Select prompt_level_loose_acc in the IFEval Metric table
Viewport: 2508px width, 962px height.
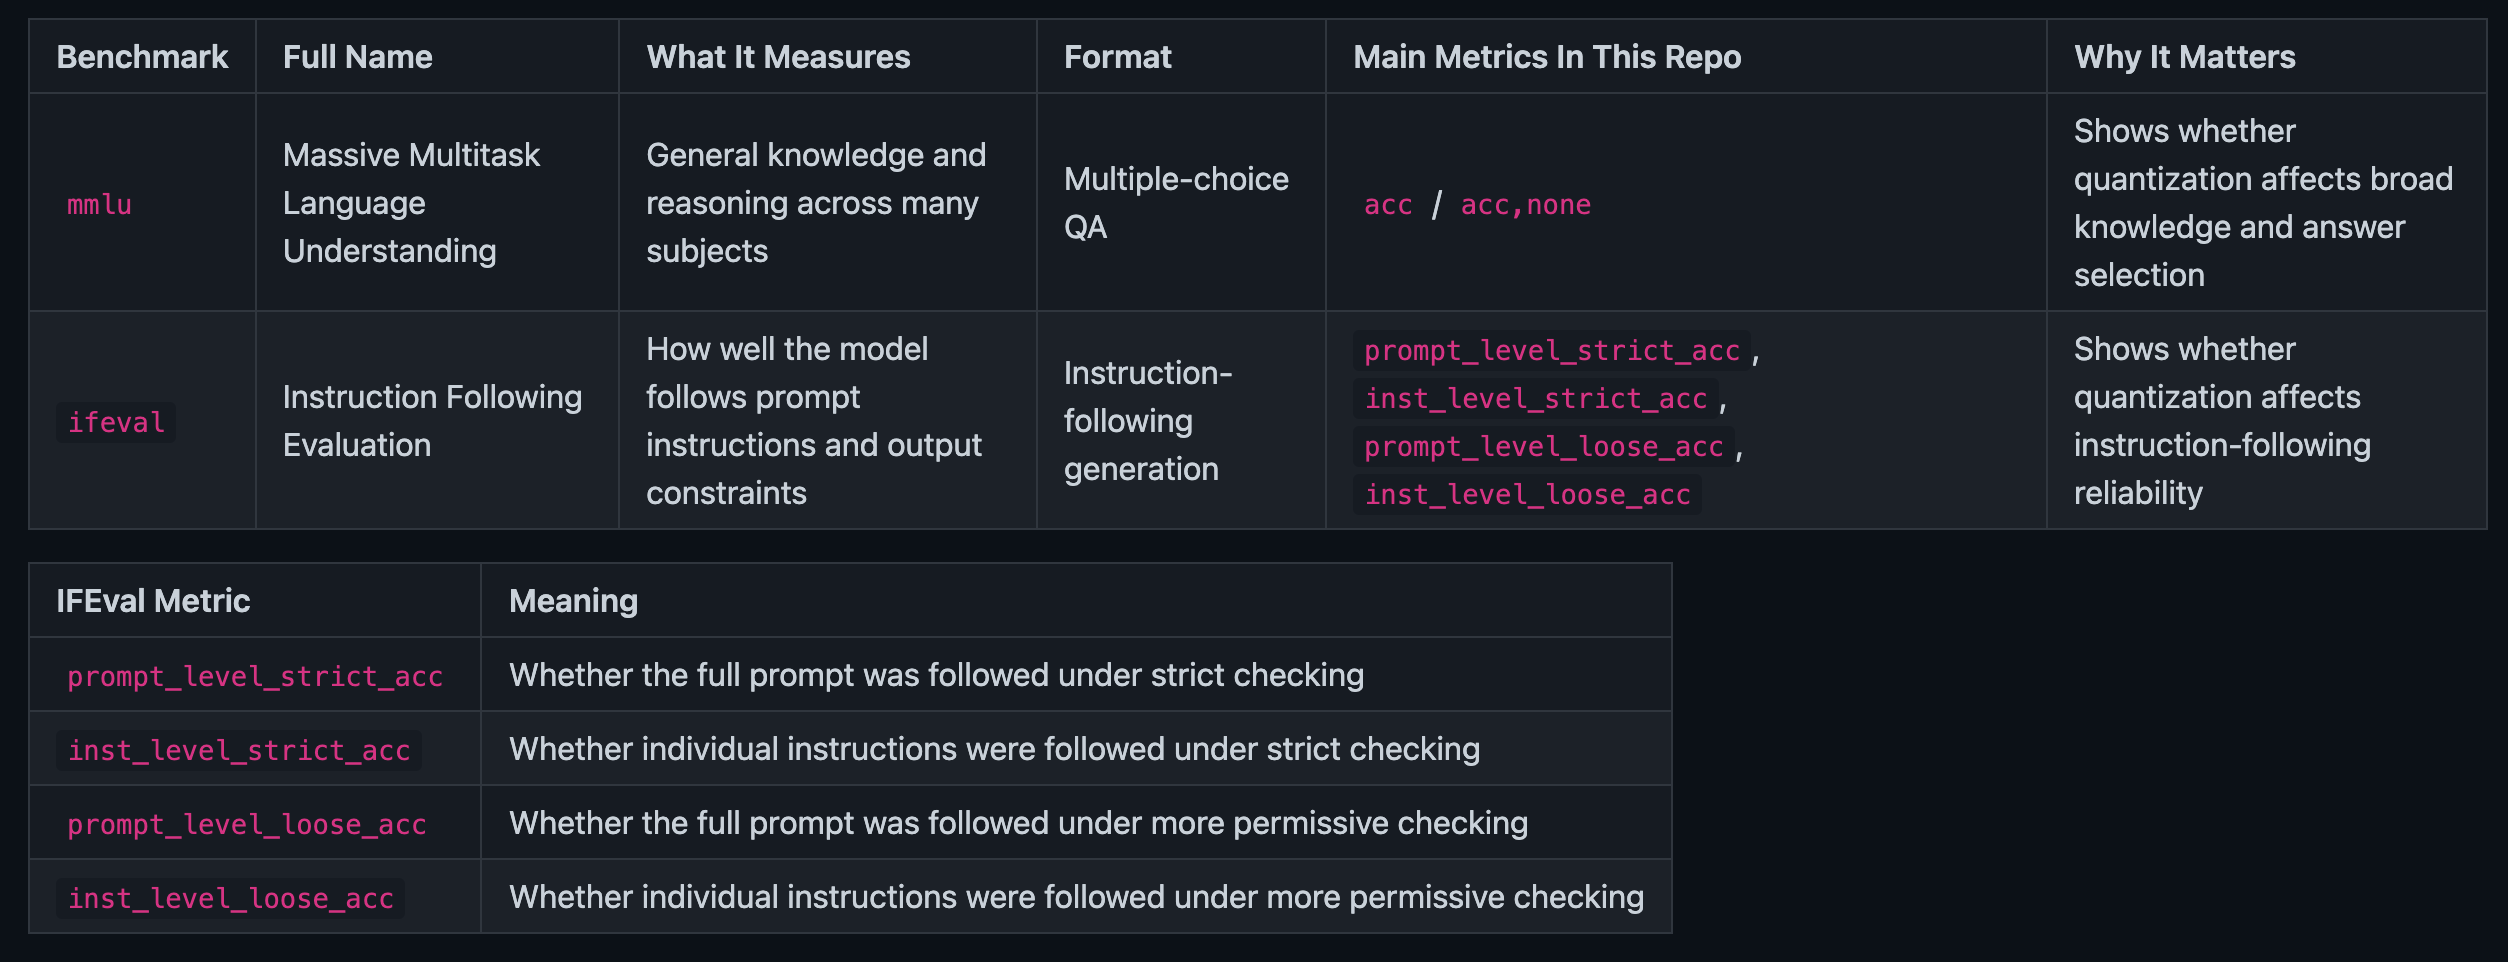[246, 824]
